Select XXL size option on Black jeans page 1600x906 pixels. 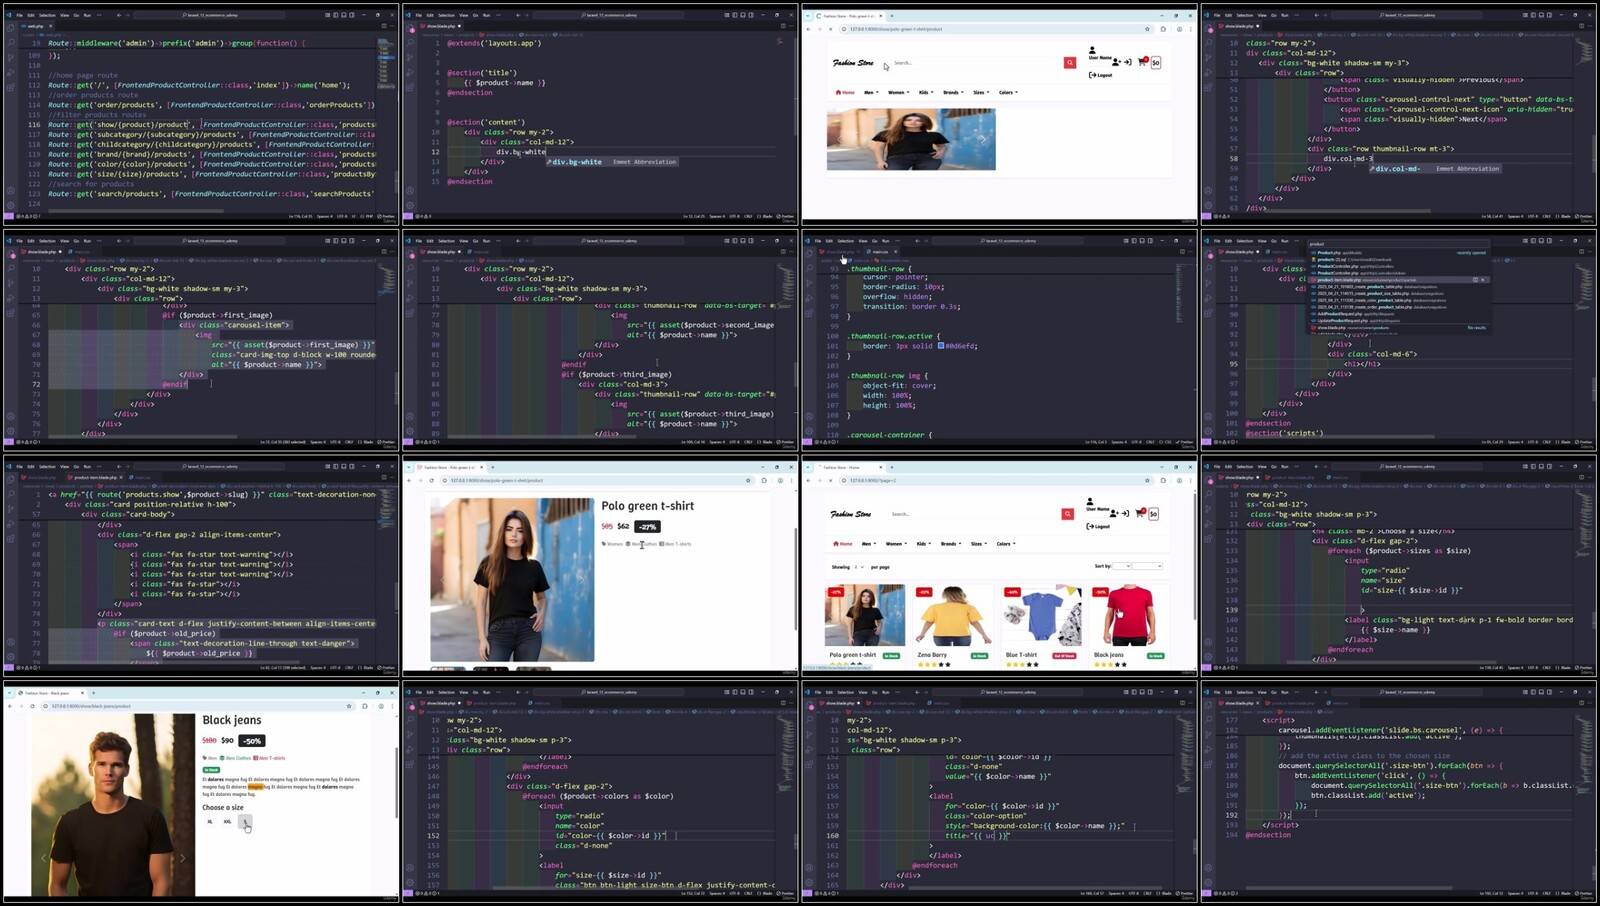click(228, 822)
